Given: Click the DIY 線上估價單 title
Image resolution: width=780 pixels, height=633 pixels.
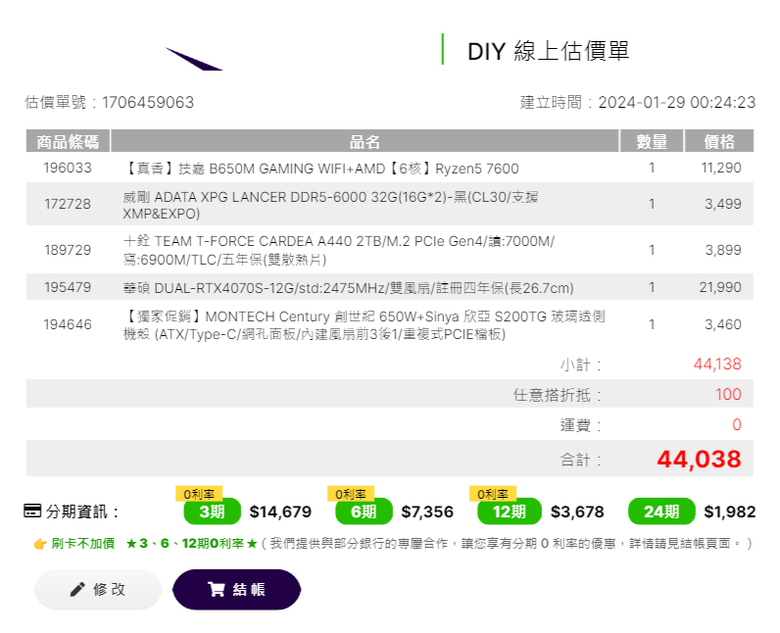Looking at the screenshot, I should coord(549,51).
